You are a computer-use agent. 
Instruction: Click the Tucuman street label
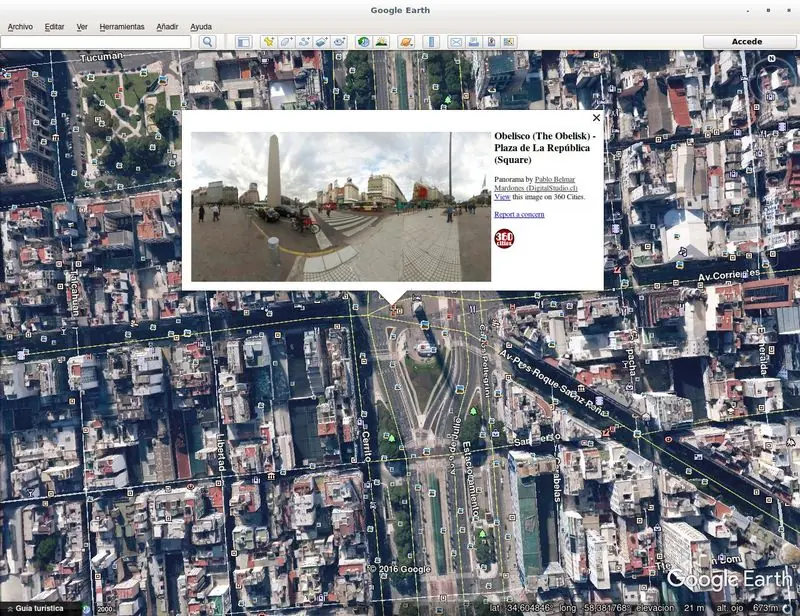102,57
